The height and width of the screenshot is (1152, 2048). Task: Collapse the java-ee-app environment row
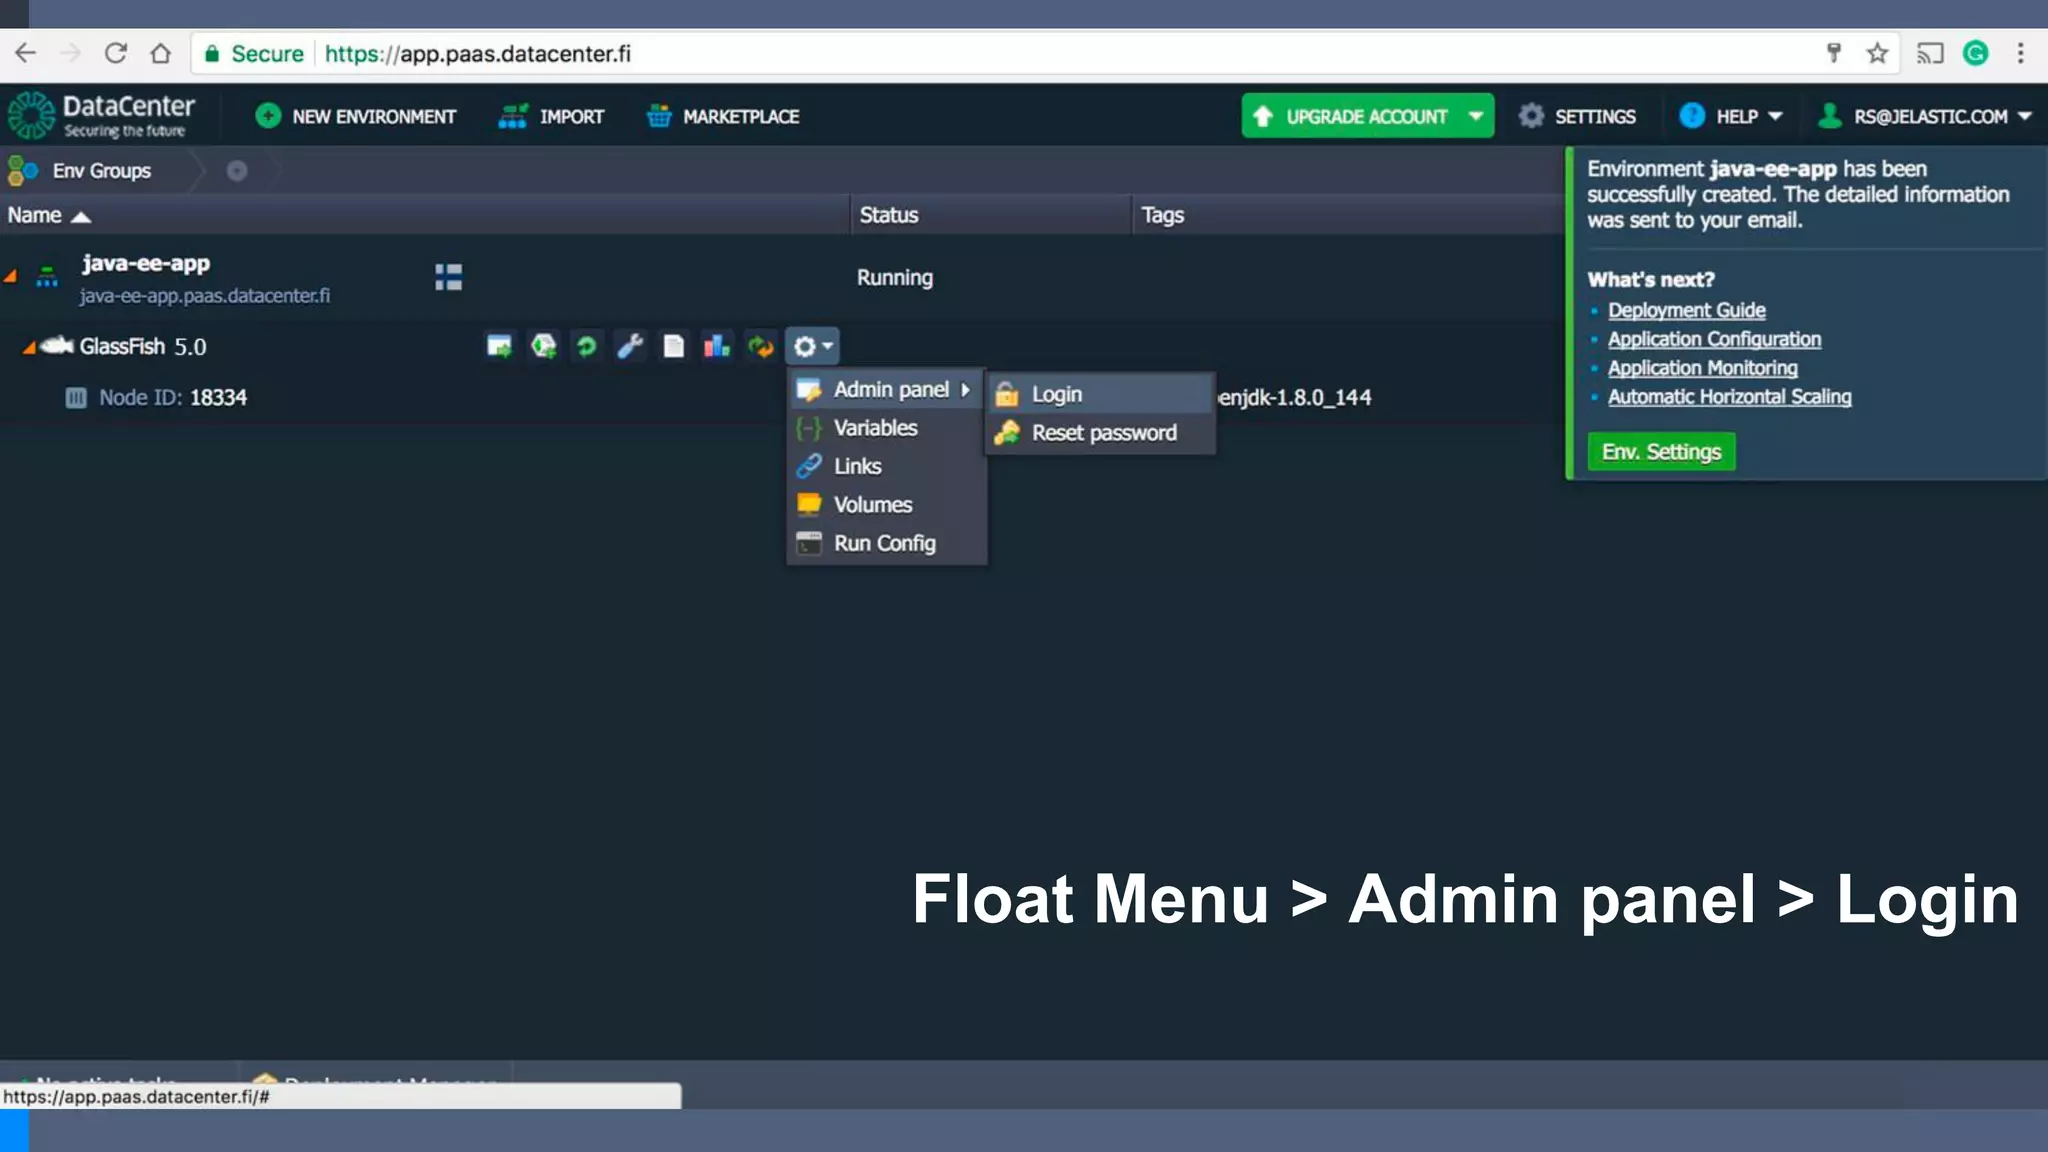[x=11, y=277]
